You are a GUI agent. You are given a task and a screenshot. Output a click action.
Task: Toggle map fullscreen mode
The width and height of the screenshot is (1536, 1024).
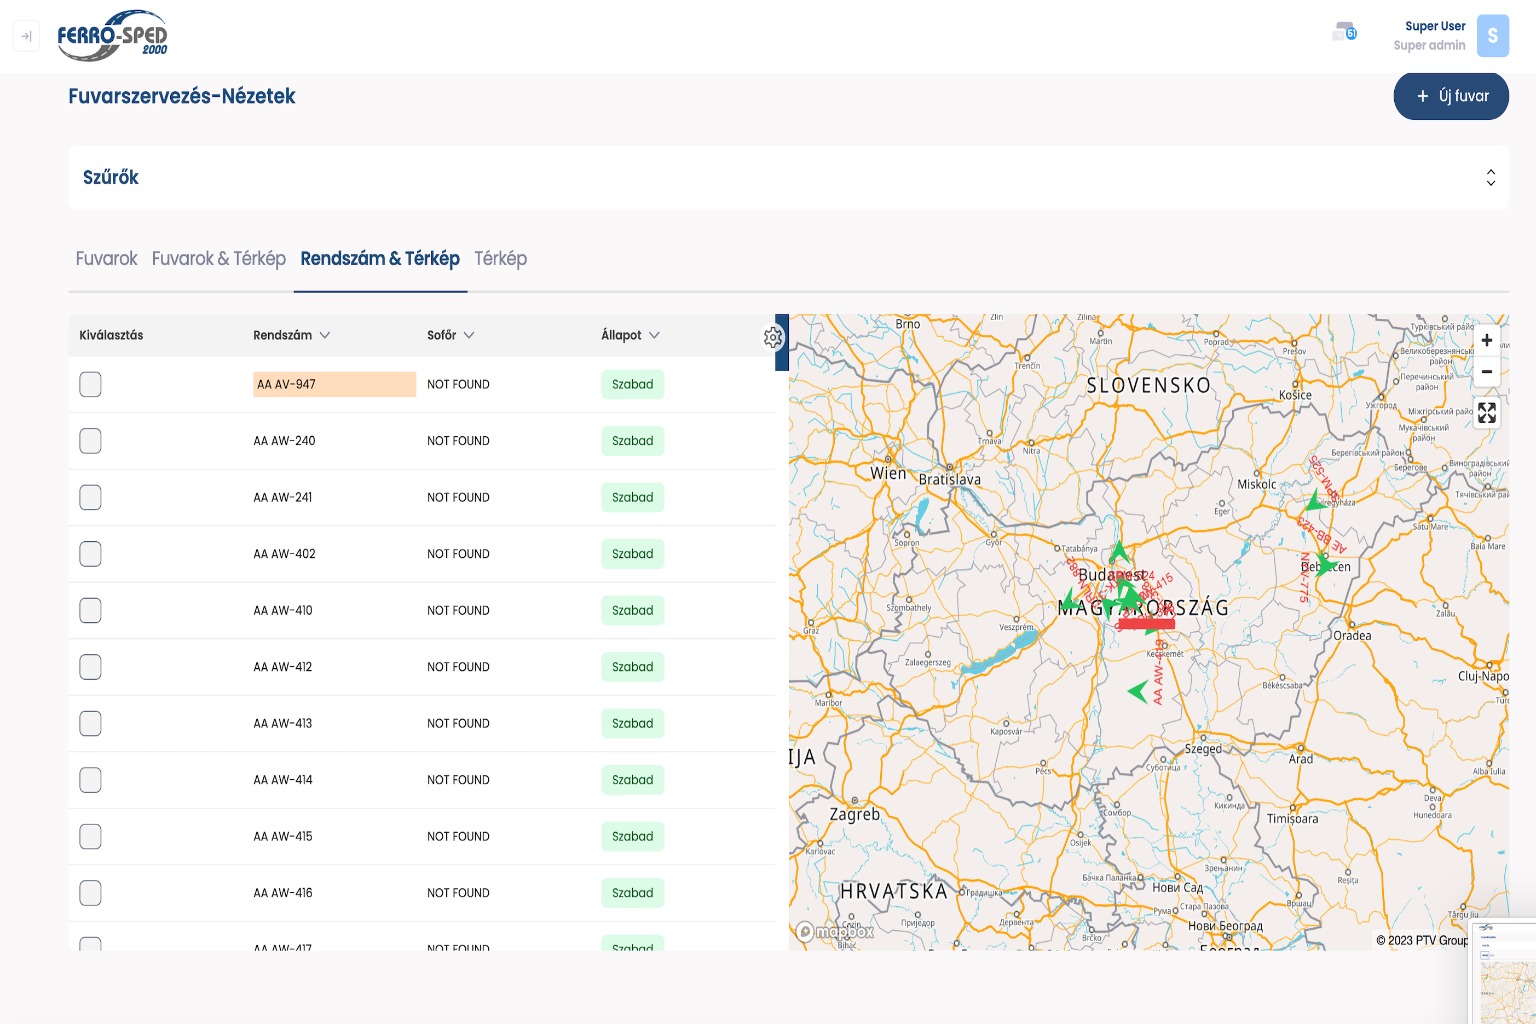click(1487, 413)
